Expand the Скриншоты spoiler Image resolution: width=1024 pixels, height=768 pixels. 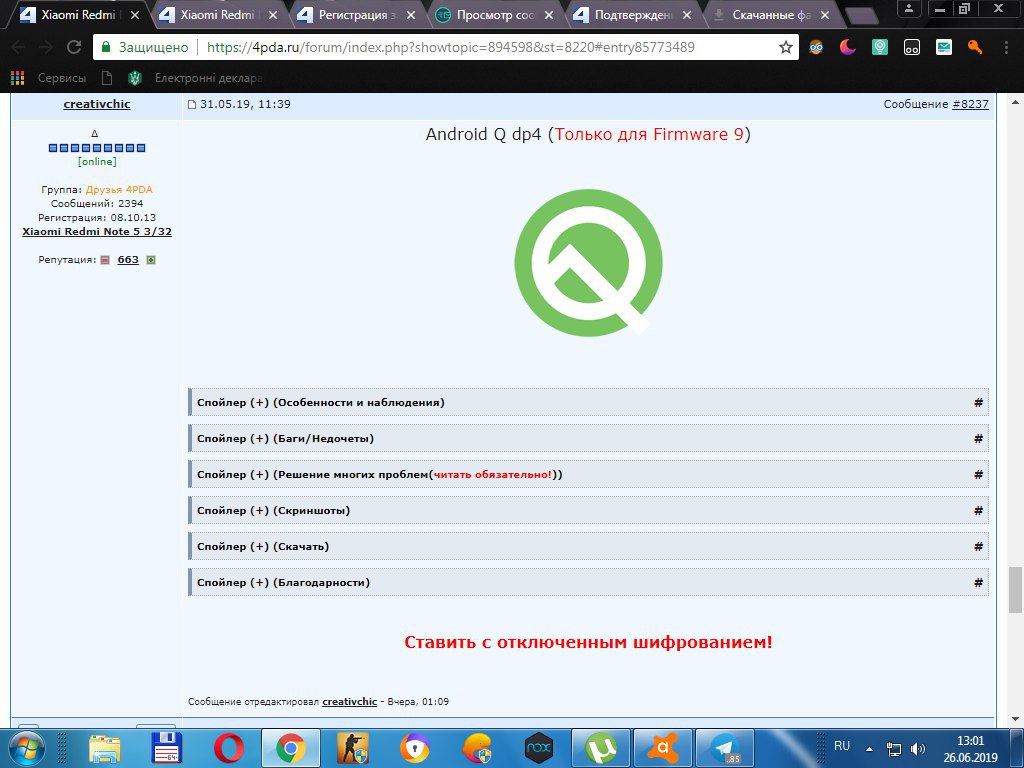pyautogui.click(x=588, y=510)
